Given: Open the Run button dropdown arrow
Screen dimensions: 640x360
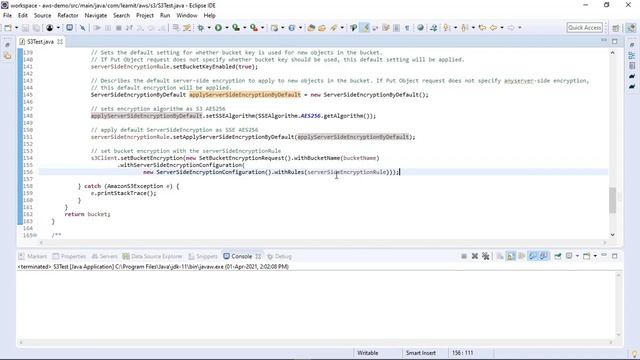Looking at the screenshot, I should [x=227, y=28].
